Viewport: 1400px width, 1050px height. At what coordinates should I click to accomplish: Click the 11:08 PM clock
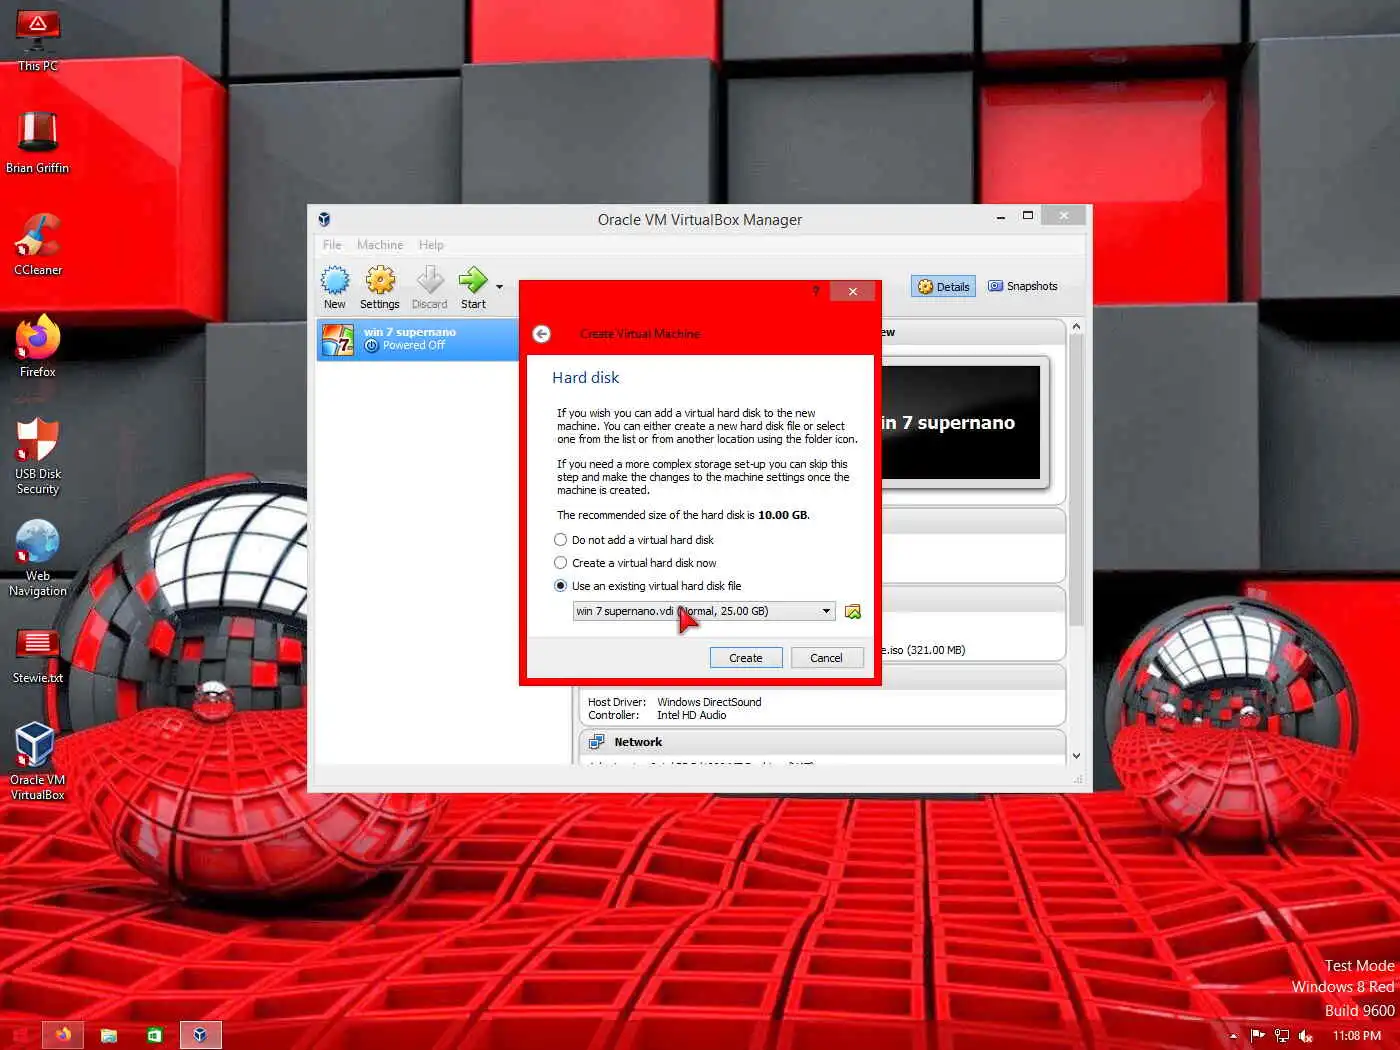1356,1036
